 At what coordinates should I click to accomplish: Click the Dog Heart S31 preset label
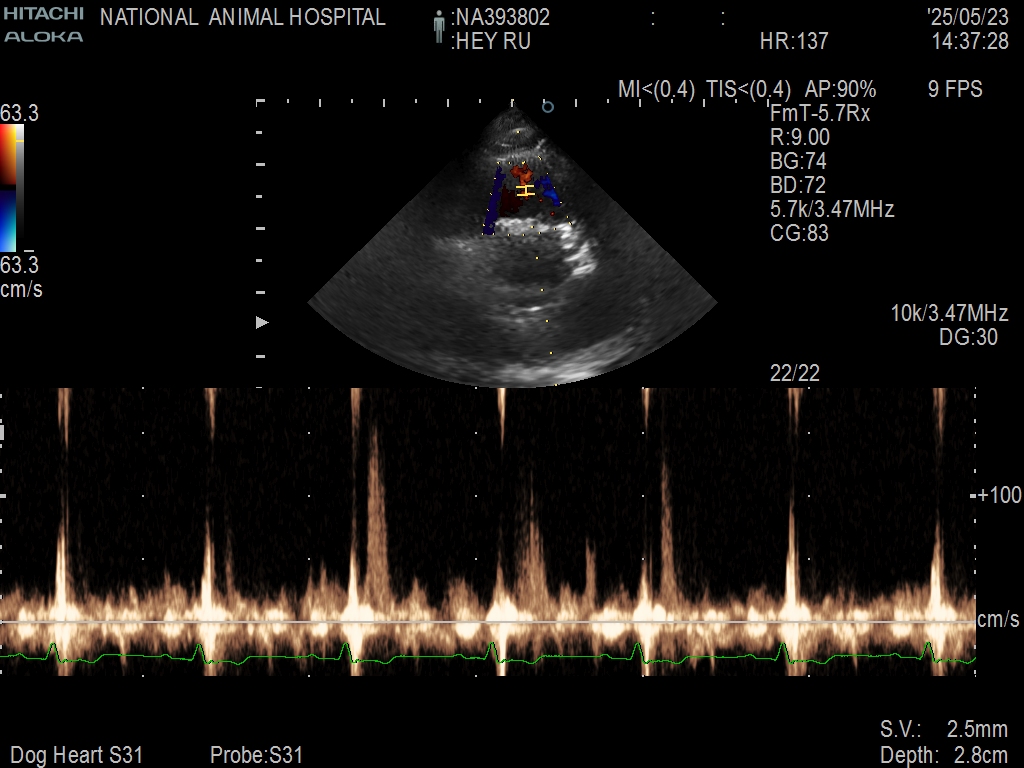click(76, 755)
